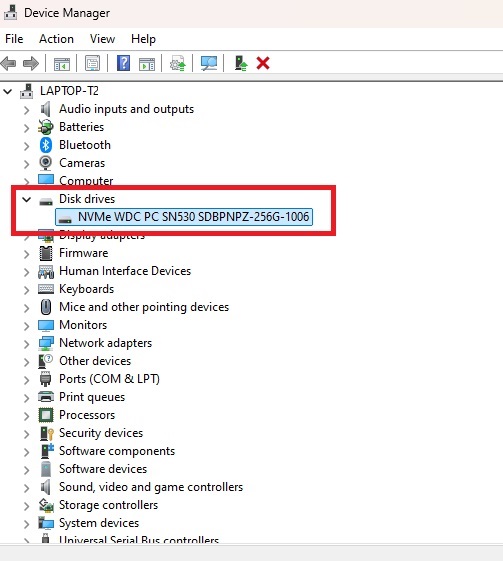This screenshot has height=561, width=503.
Task: Select the Other devices unknown icon
Action: point(45,361)
